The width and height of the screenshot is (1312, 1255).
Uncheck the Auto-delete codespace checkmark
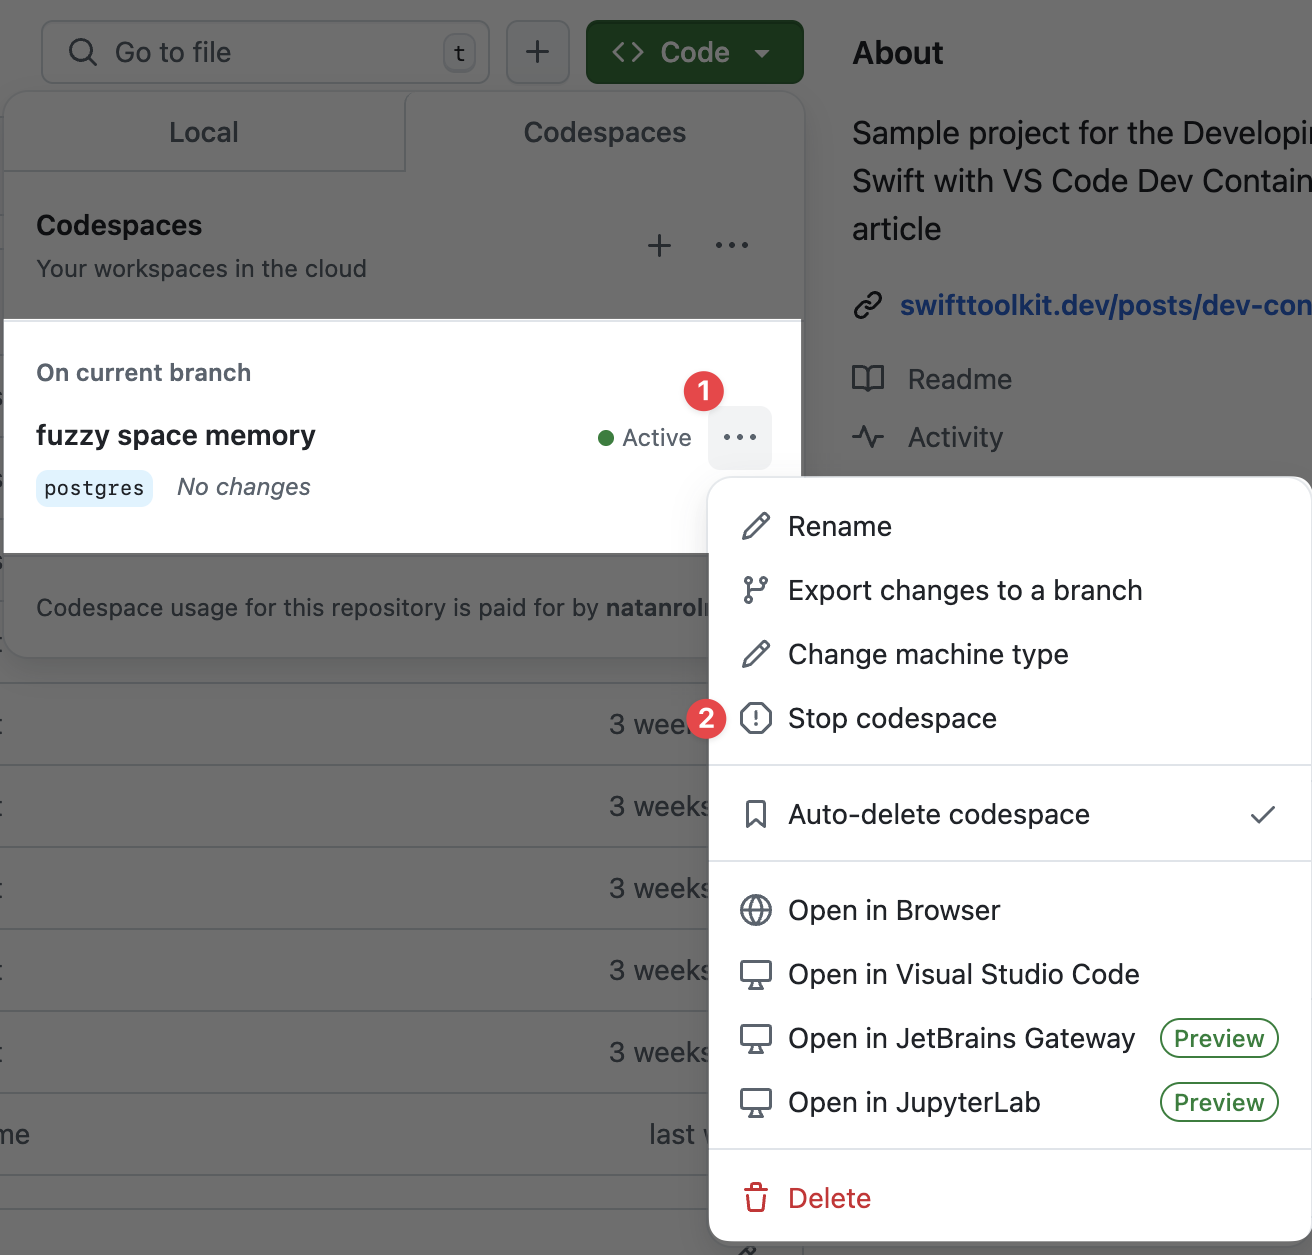coord(1262,814)
